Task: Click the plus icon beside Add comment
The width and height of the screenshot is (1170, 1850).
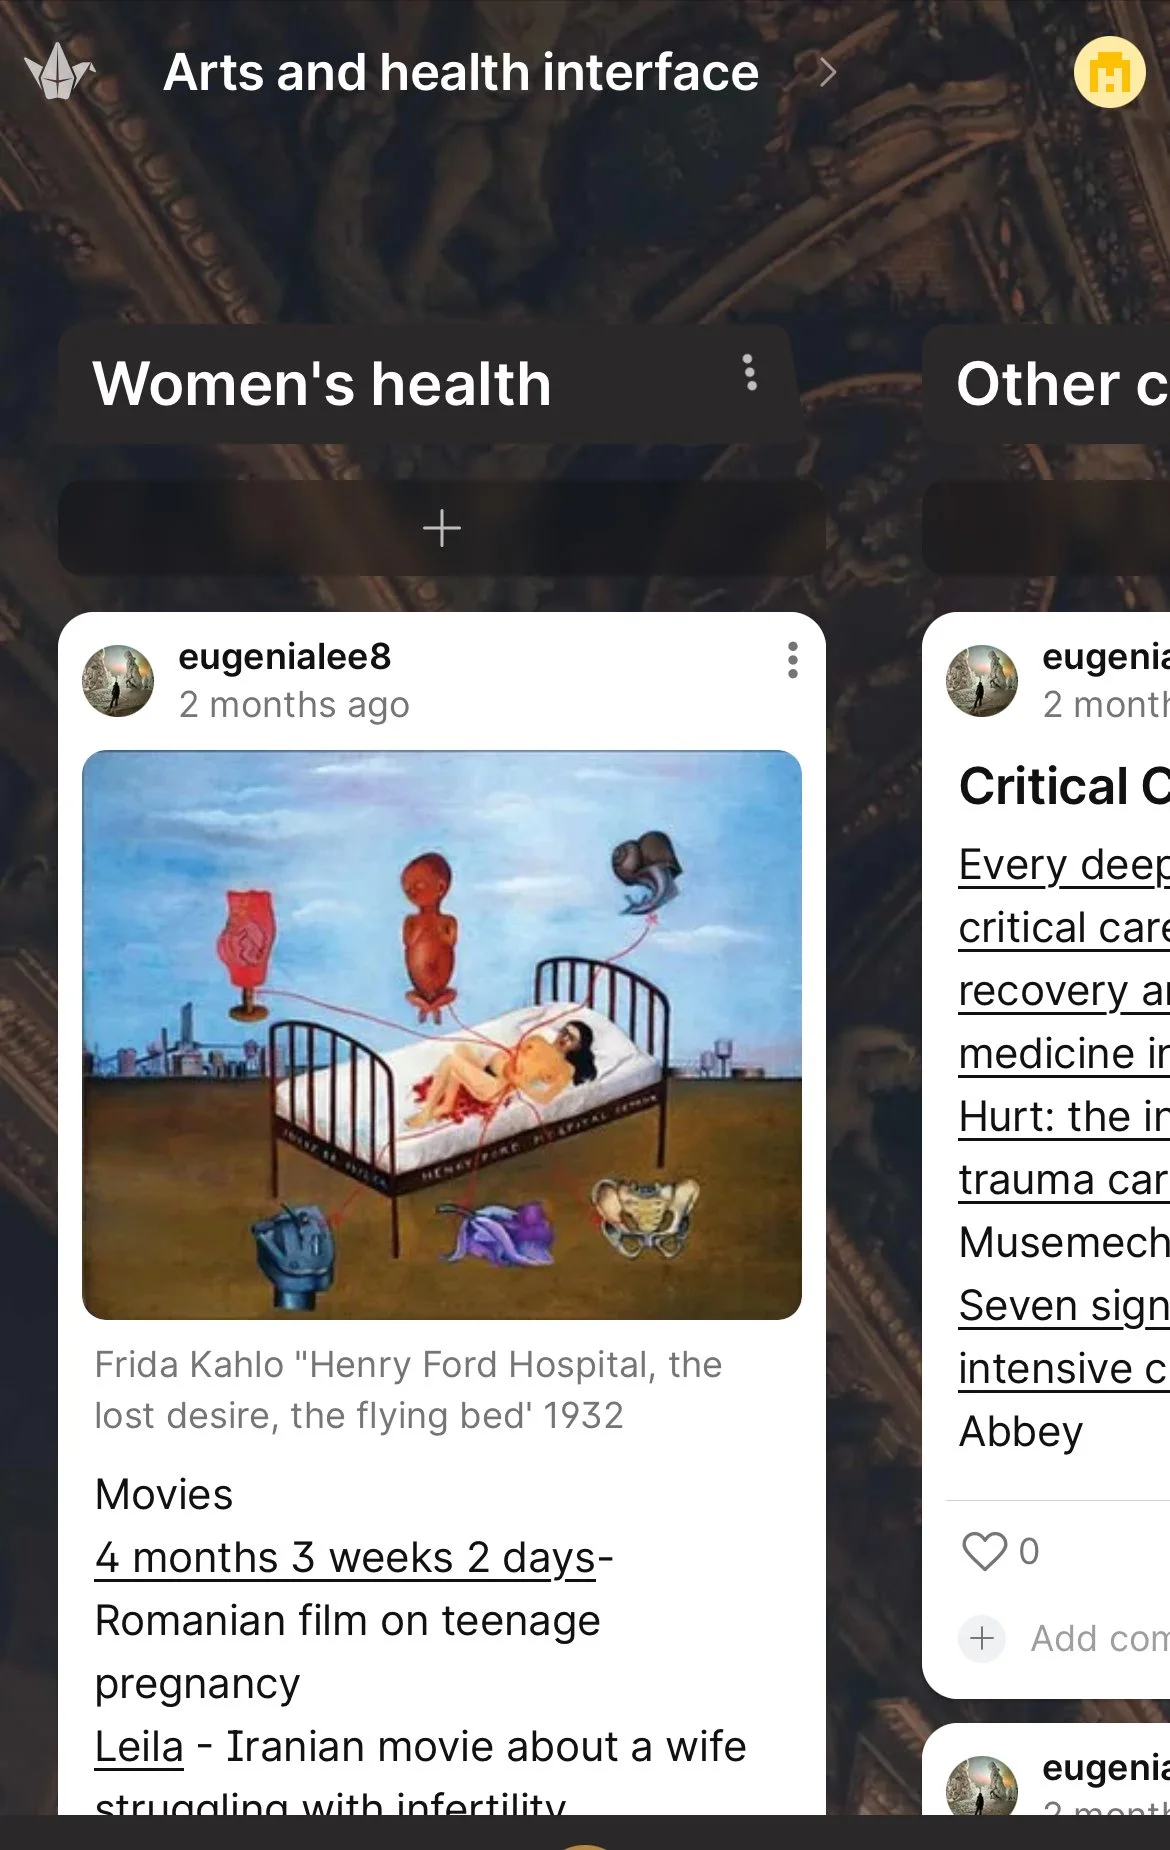Action: 982,1638
